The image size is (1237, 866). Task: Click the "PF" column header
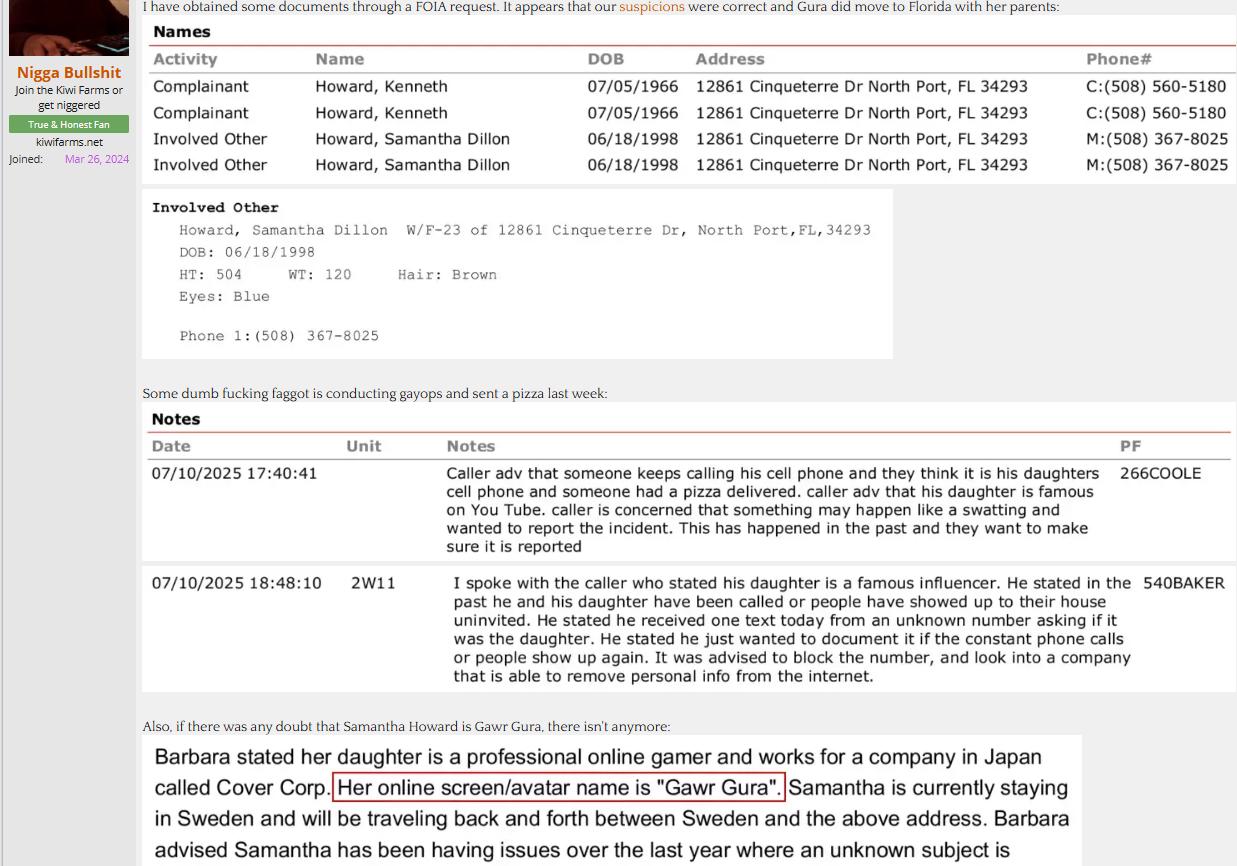tap(1130, 446)
